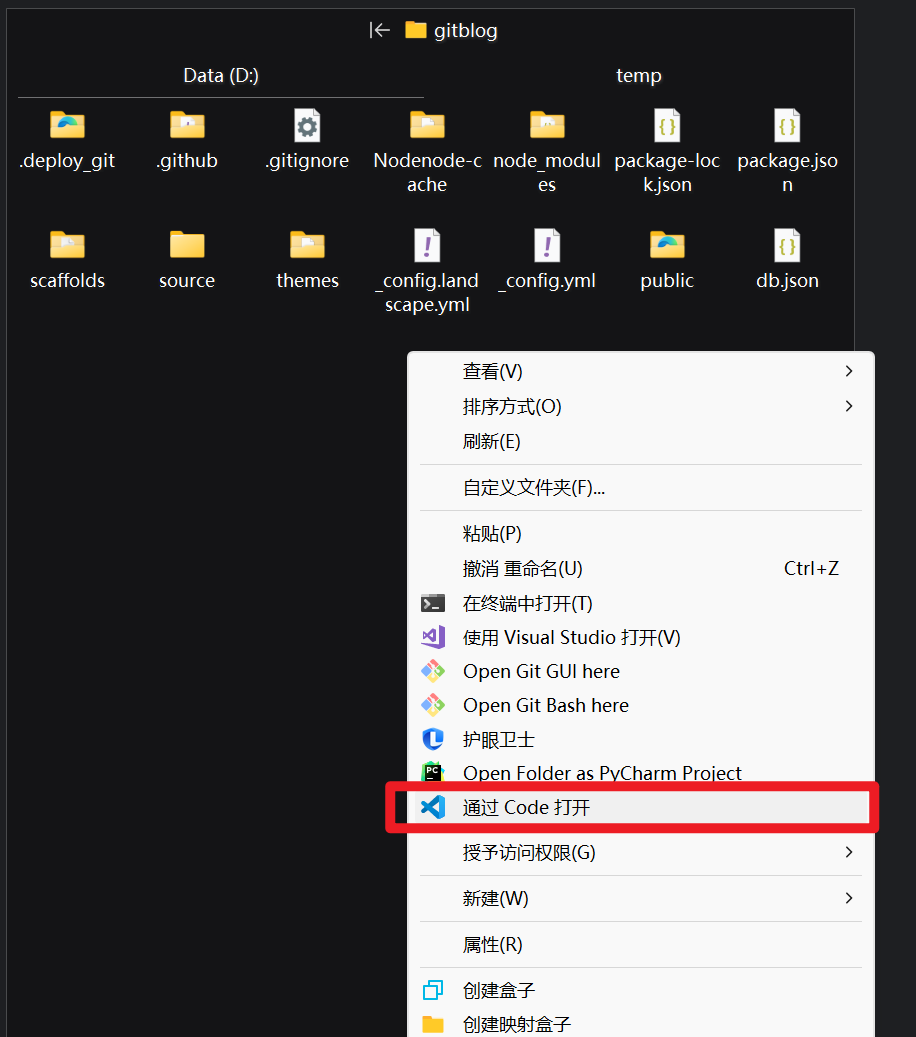The height and width of the screenshot is (1037, 916).
Task: Open the .github folder icon
Action: (x=187, y=126)
